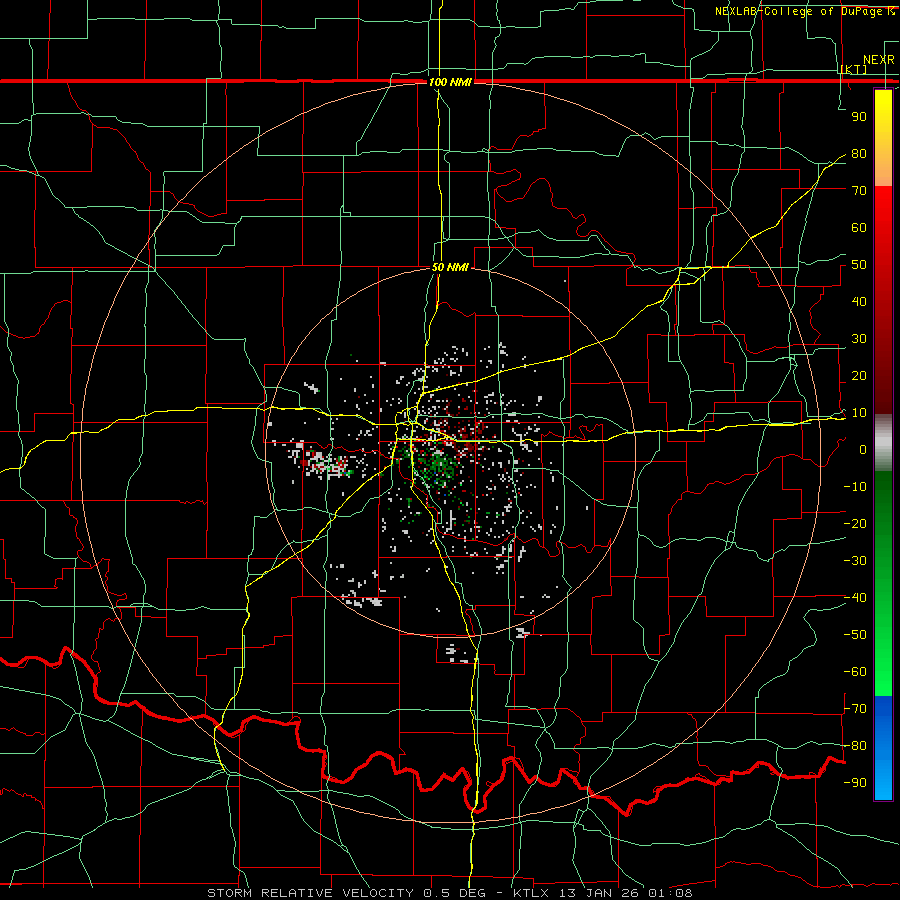
Task: Click the gray near-zero color scale segment
Action: coord(883,443)
